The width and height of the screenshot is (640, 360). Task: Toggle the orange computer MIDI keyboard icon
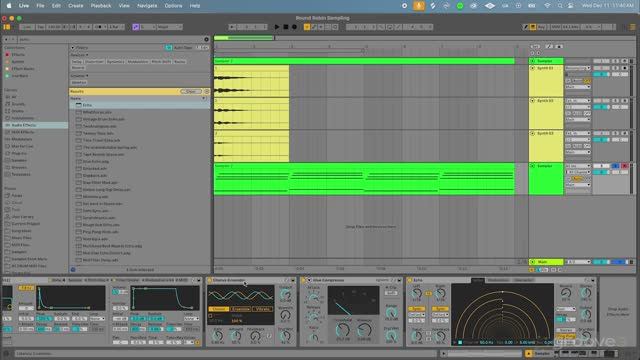[x=533, y=27]
